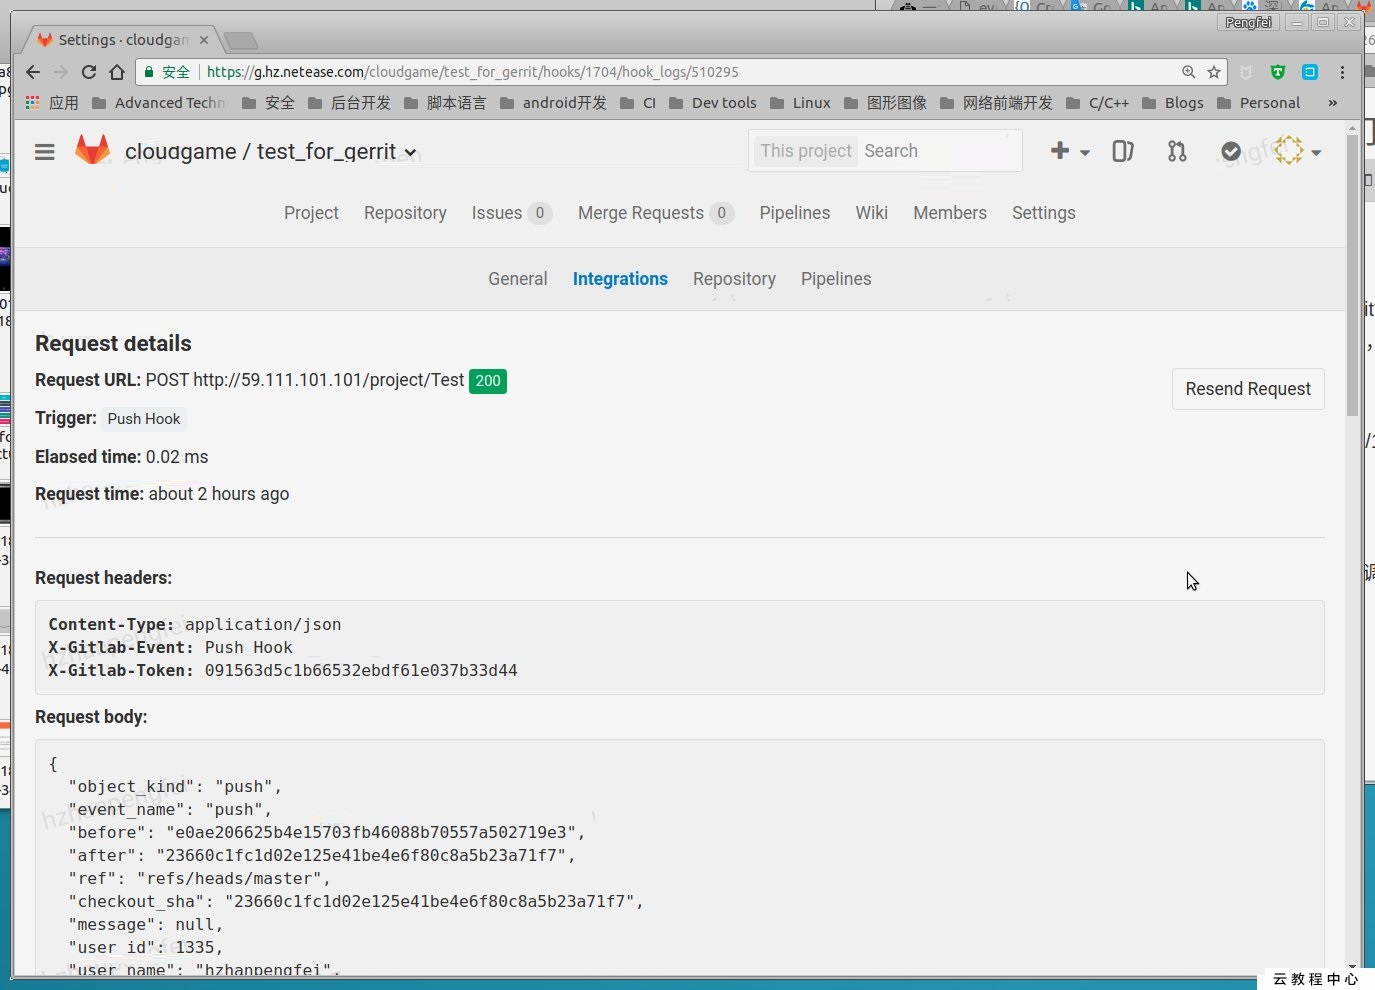Click the green 200 status badge
This screenshot has height=990, width=1375.
[488, 381]
